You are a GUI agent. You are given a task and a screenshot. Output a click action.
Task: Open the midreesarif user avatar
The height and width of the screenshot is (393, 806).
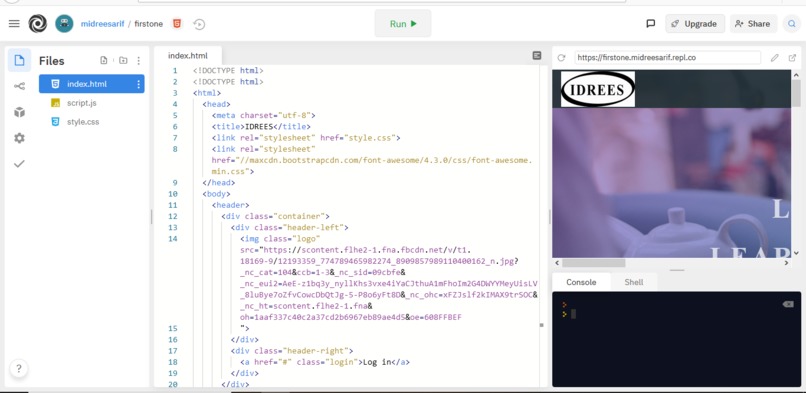click(x=64, y=24)
